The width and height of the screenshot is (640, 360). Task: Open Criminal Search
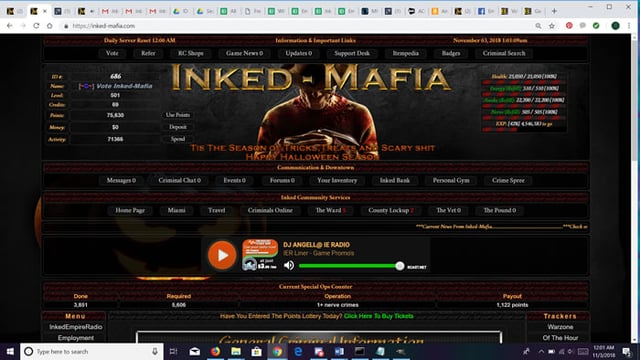pyautogui.click(x=504, y=53)
